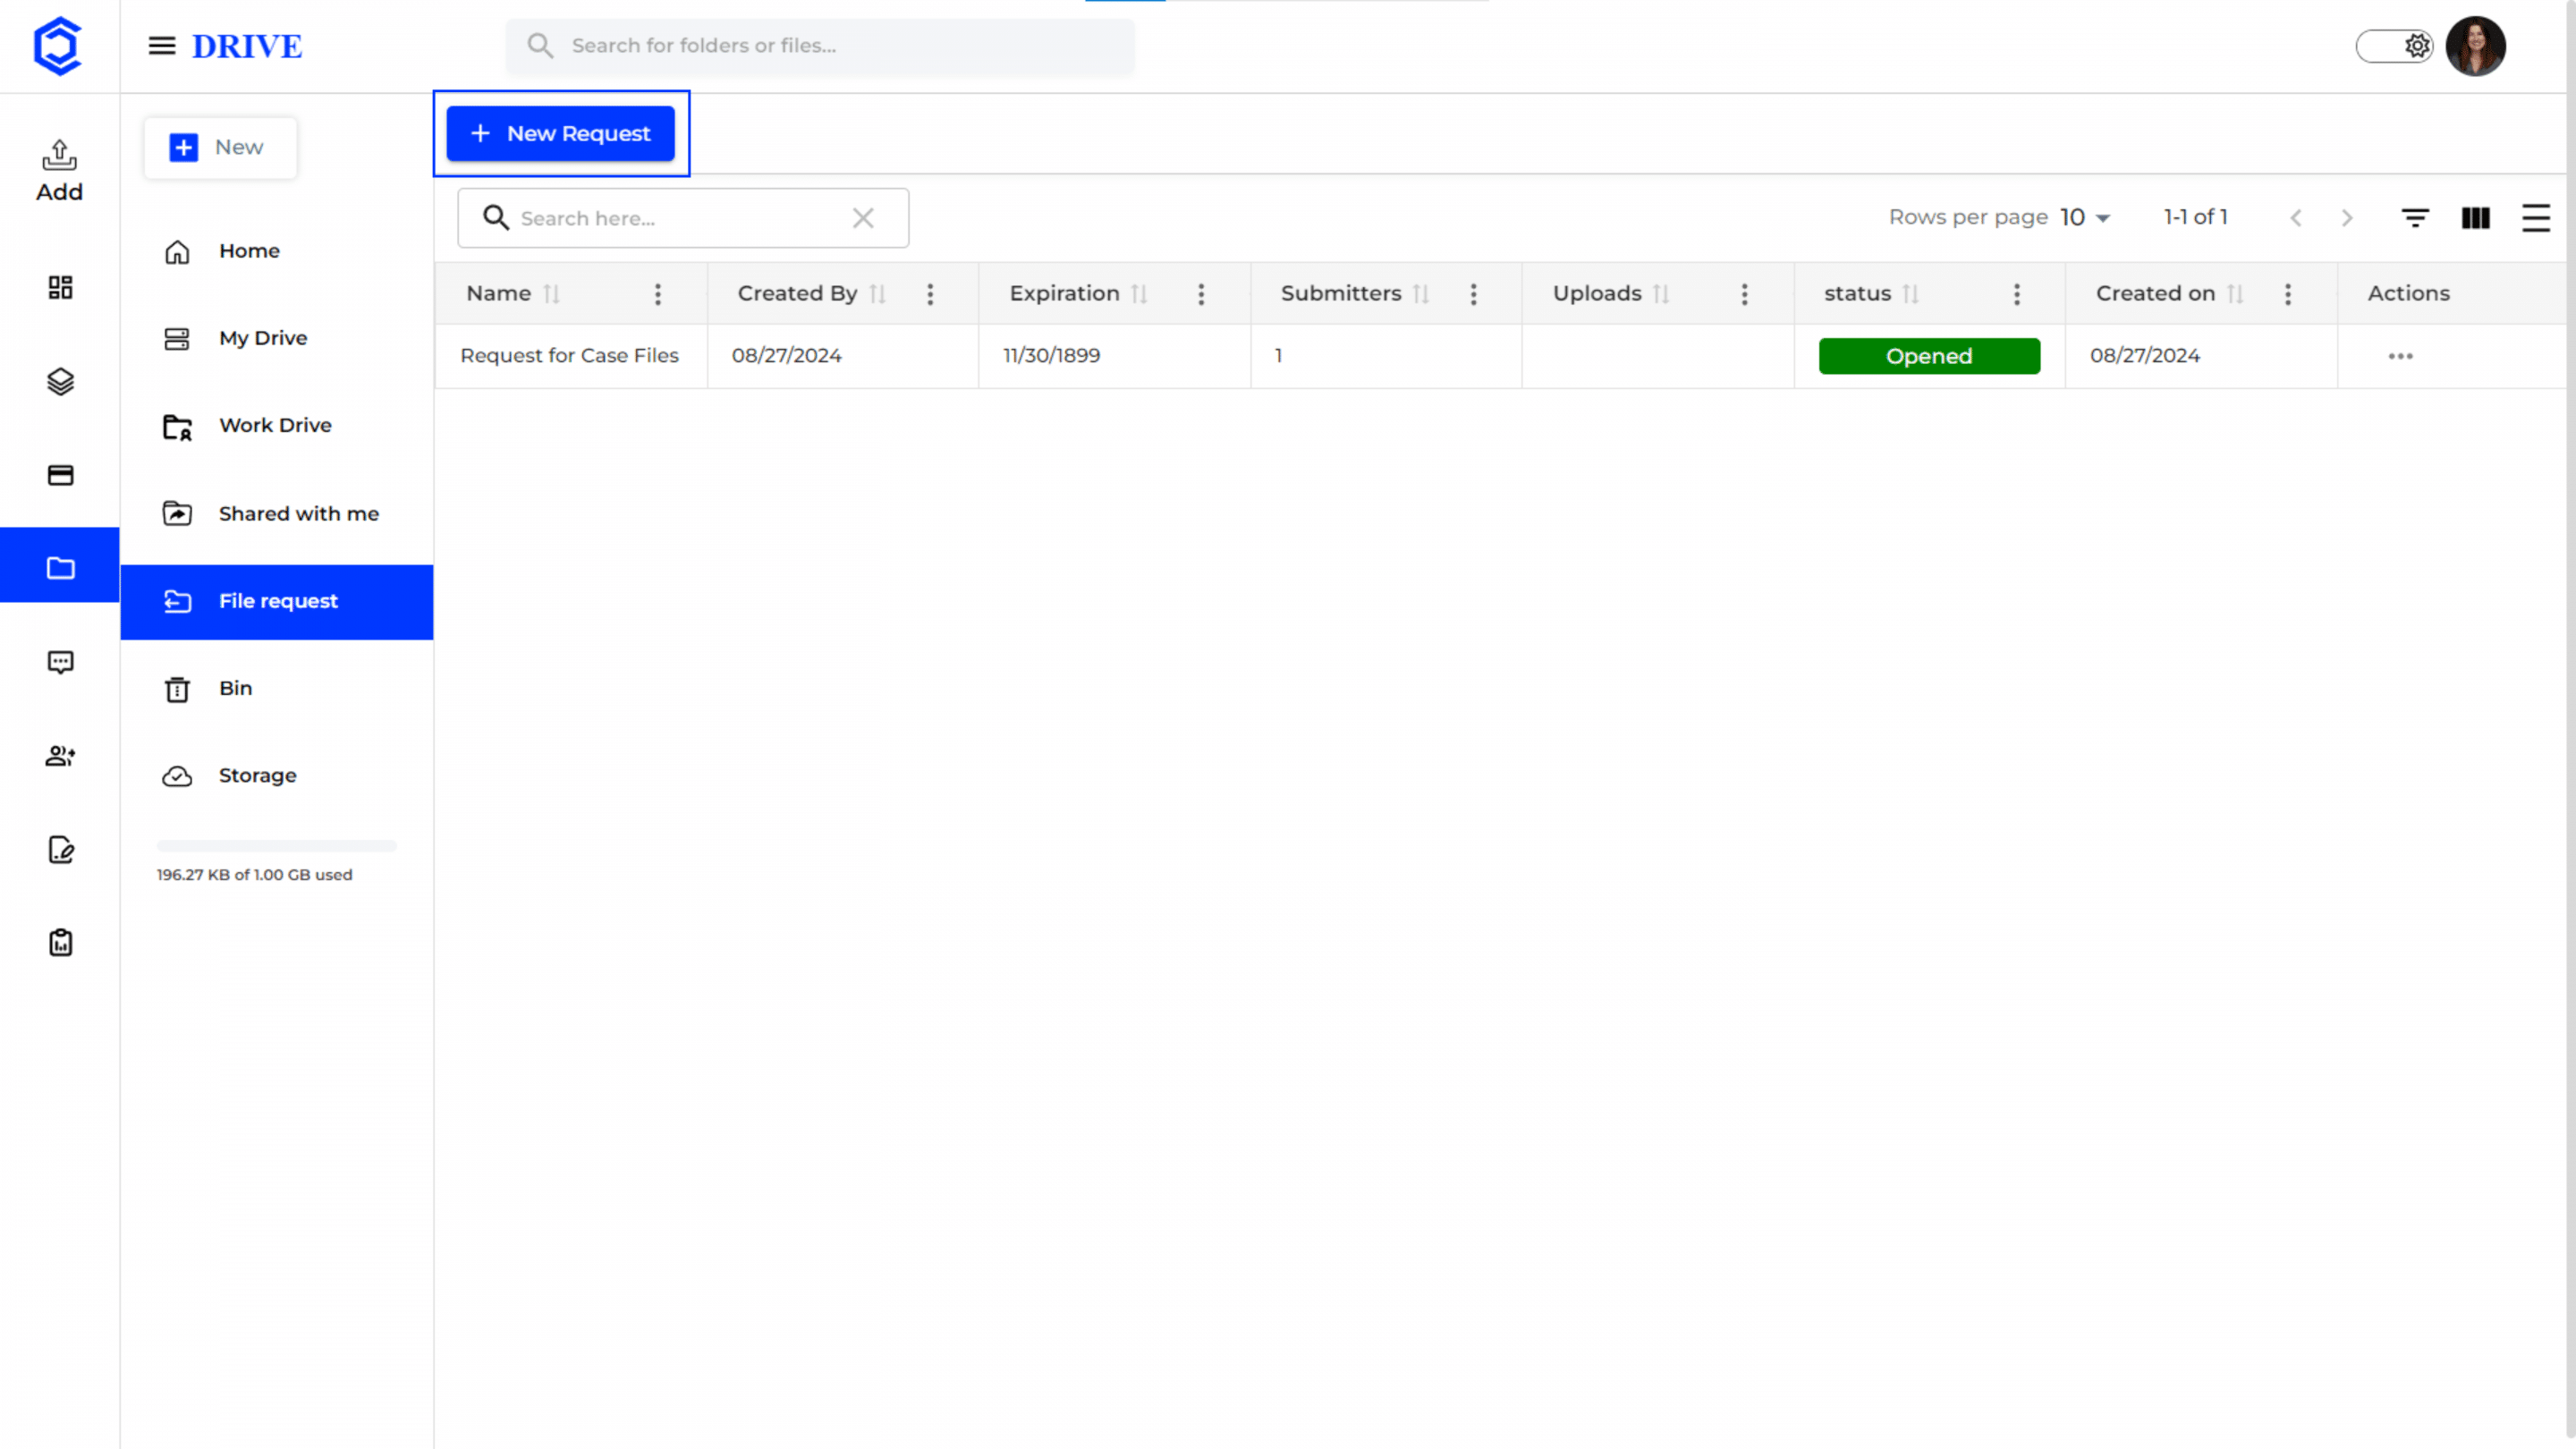
Task: Sort table by status column
Action: coord(1910,294)
